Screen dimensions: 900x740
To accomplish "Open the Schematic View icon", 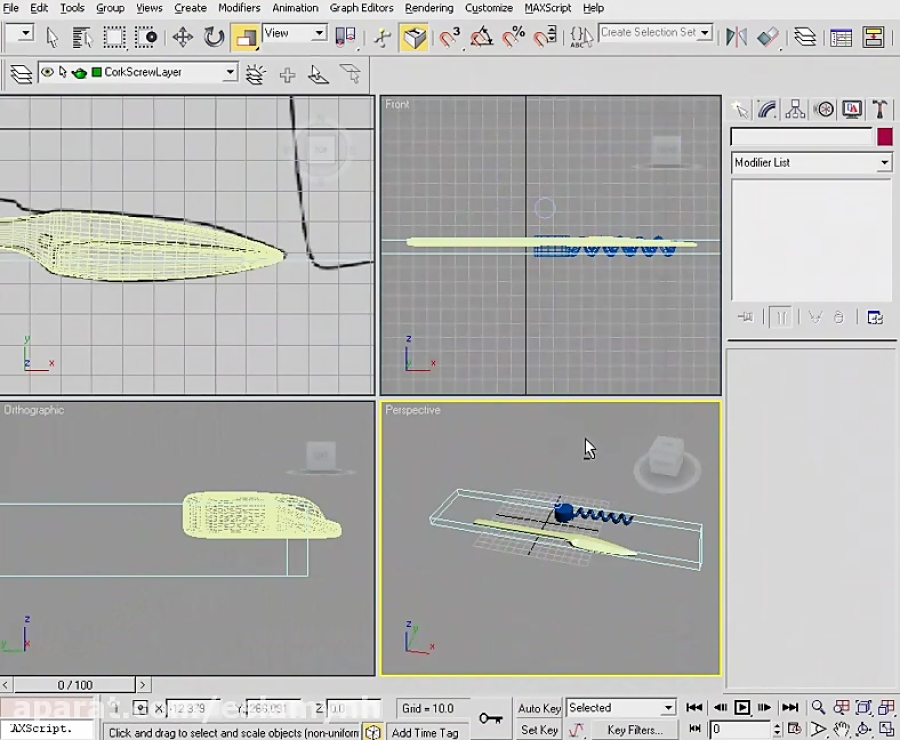I will coord(873,38).
